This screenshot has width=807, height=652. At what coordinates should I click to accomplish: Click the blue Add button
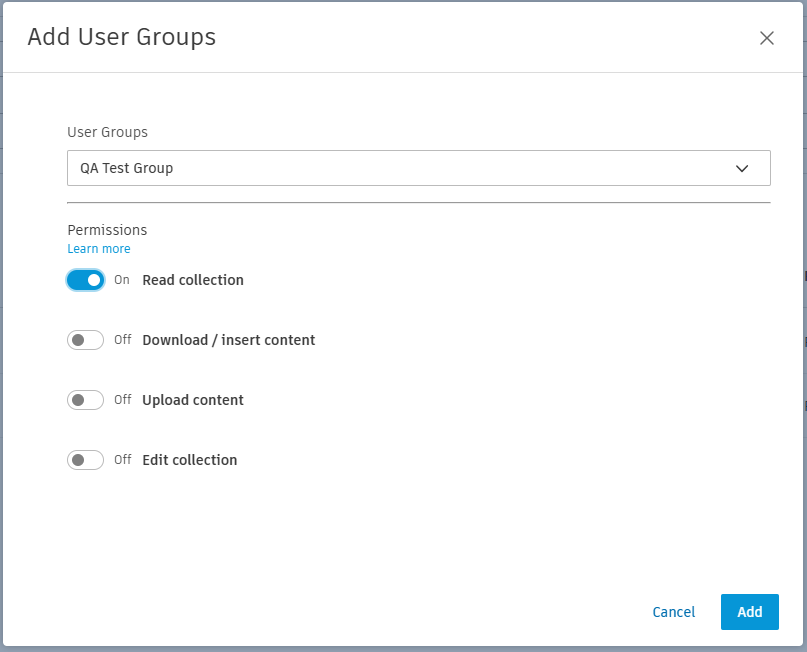point(749,612)
